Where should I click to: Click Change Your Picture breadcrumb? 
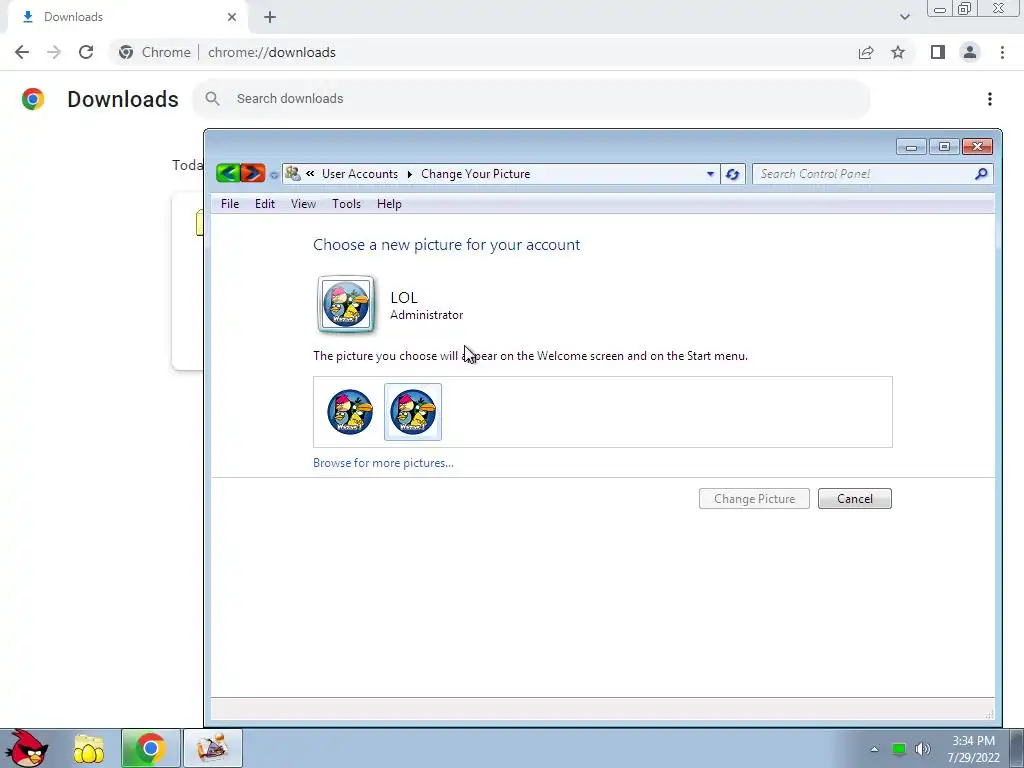click(x=475, y=174)
